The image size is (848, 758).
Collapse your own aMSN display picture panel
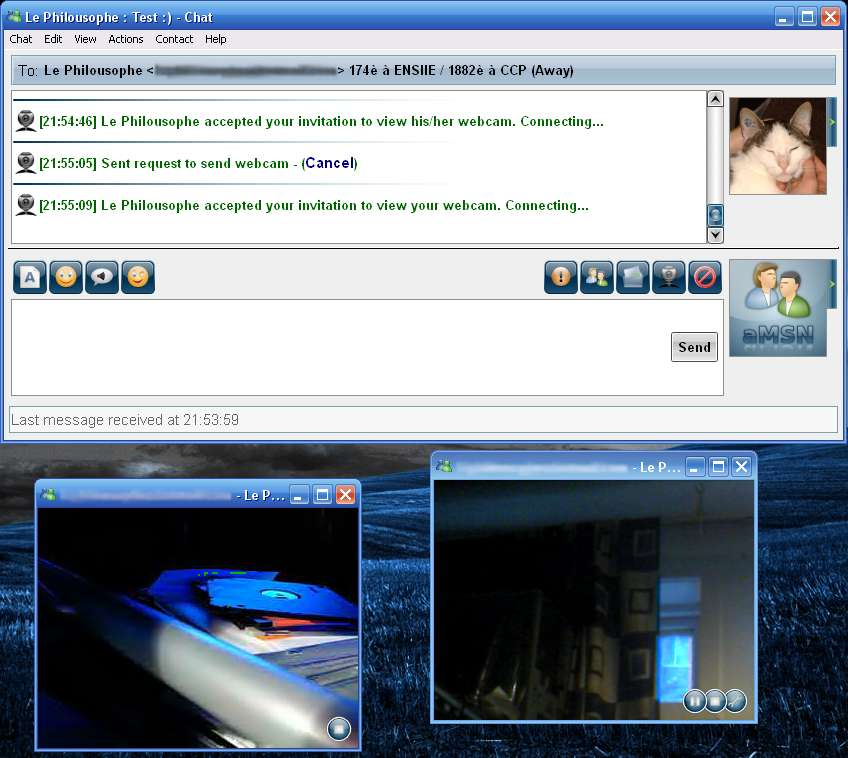point(832,289)
